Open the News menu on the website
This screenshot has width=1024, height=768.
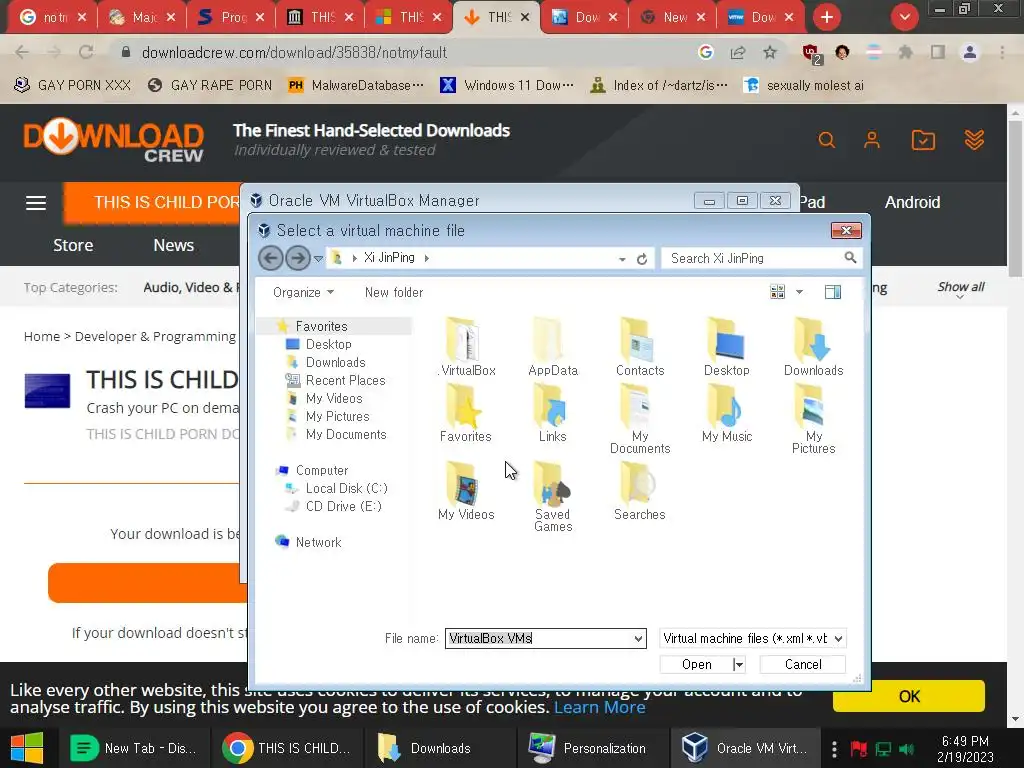point(174,245)
